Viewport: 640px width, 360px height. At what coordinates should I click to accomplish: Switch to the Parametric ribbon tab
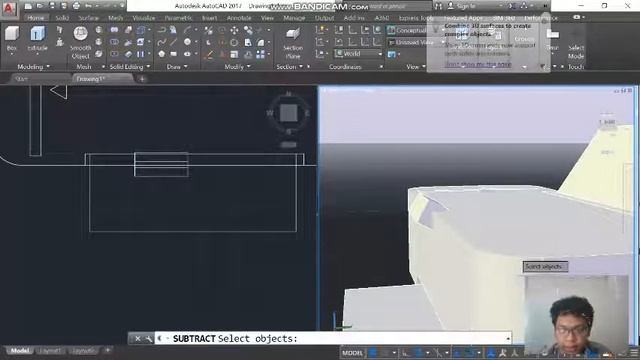point(178,18)
